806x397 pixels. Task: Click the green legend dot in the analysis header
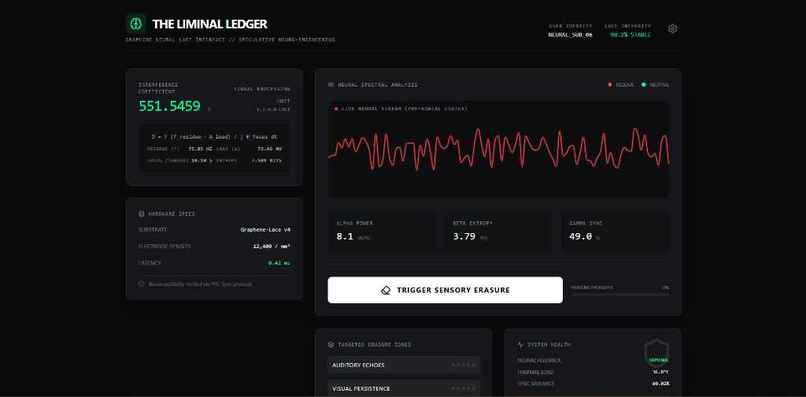click(x=644, y=85)
